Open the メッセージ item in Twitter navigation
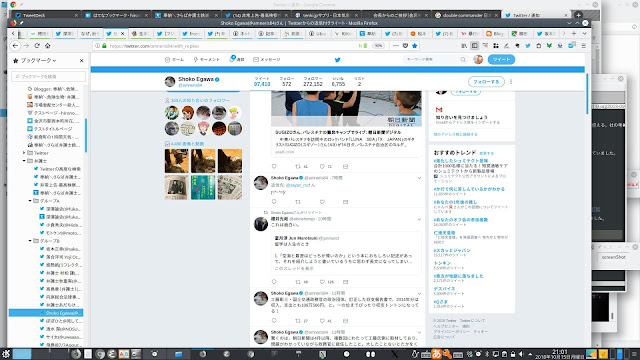 click(267, 60)
